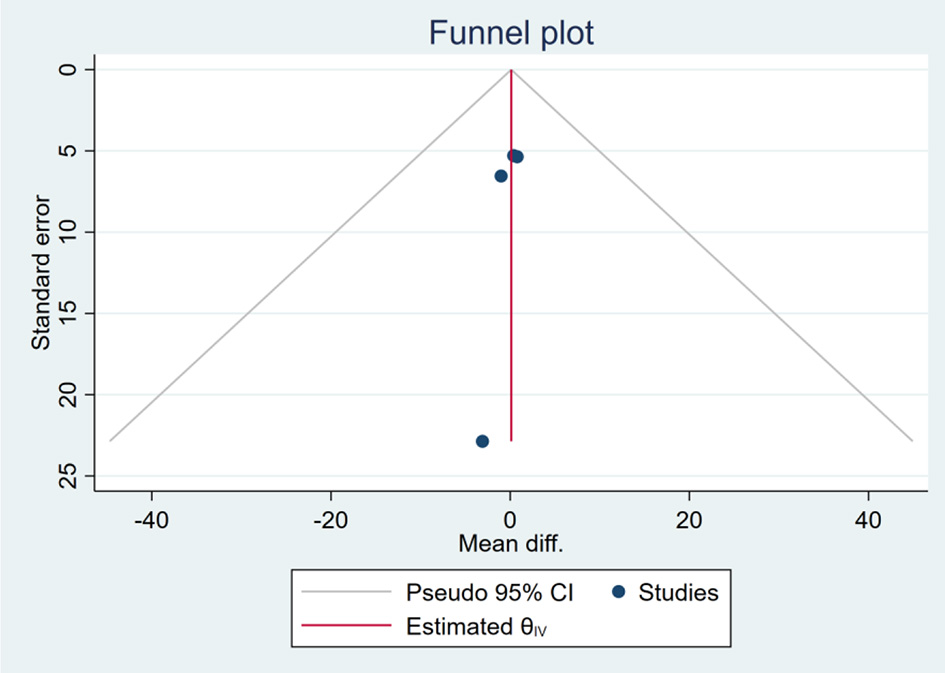Screen dimensions: 945x673
Task: Click the "Pseudo 95% CI" legend text
Action: [489, 592]
